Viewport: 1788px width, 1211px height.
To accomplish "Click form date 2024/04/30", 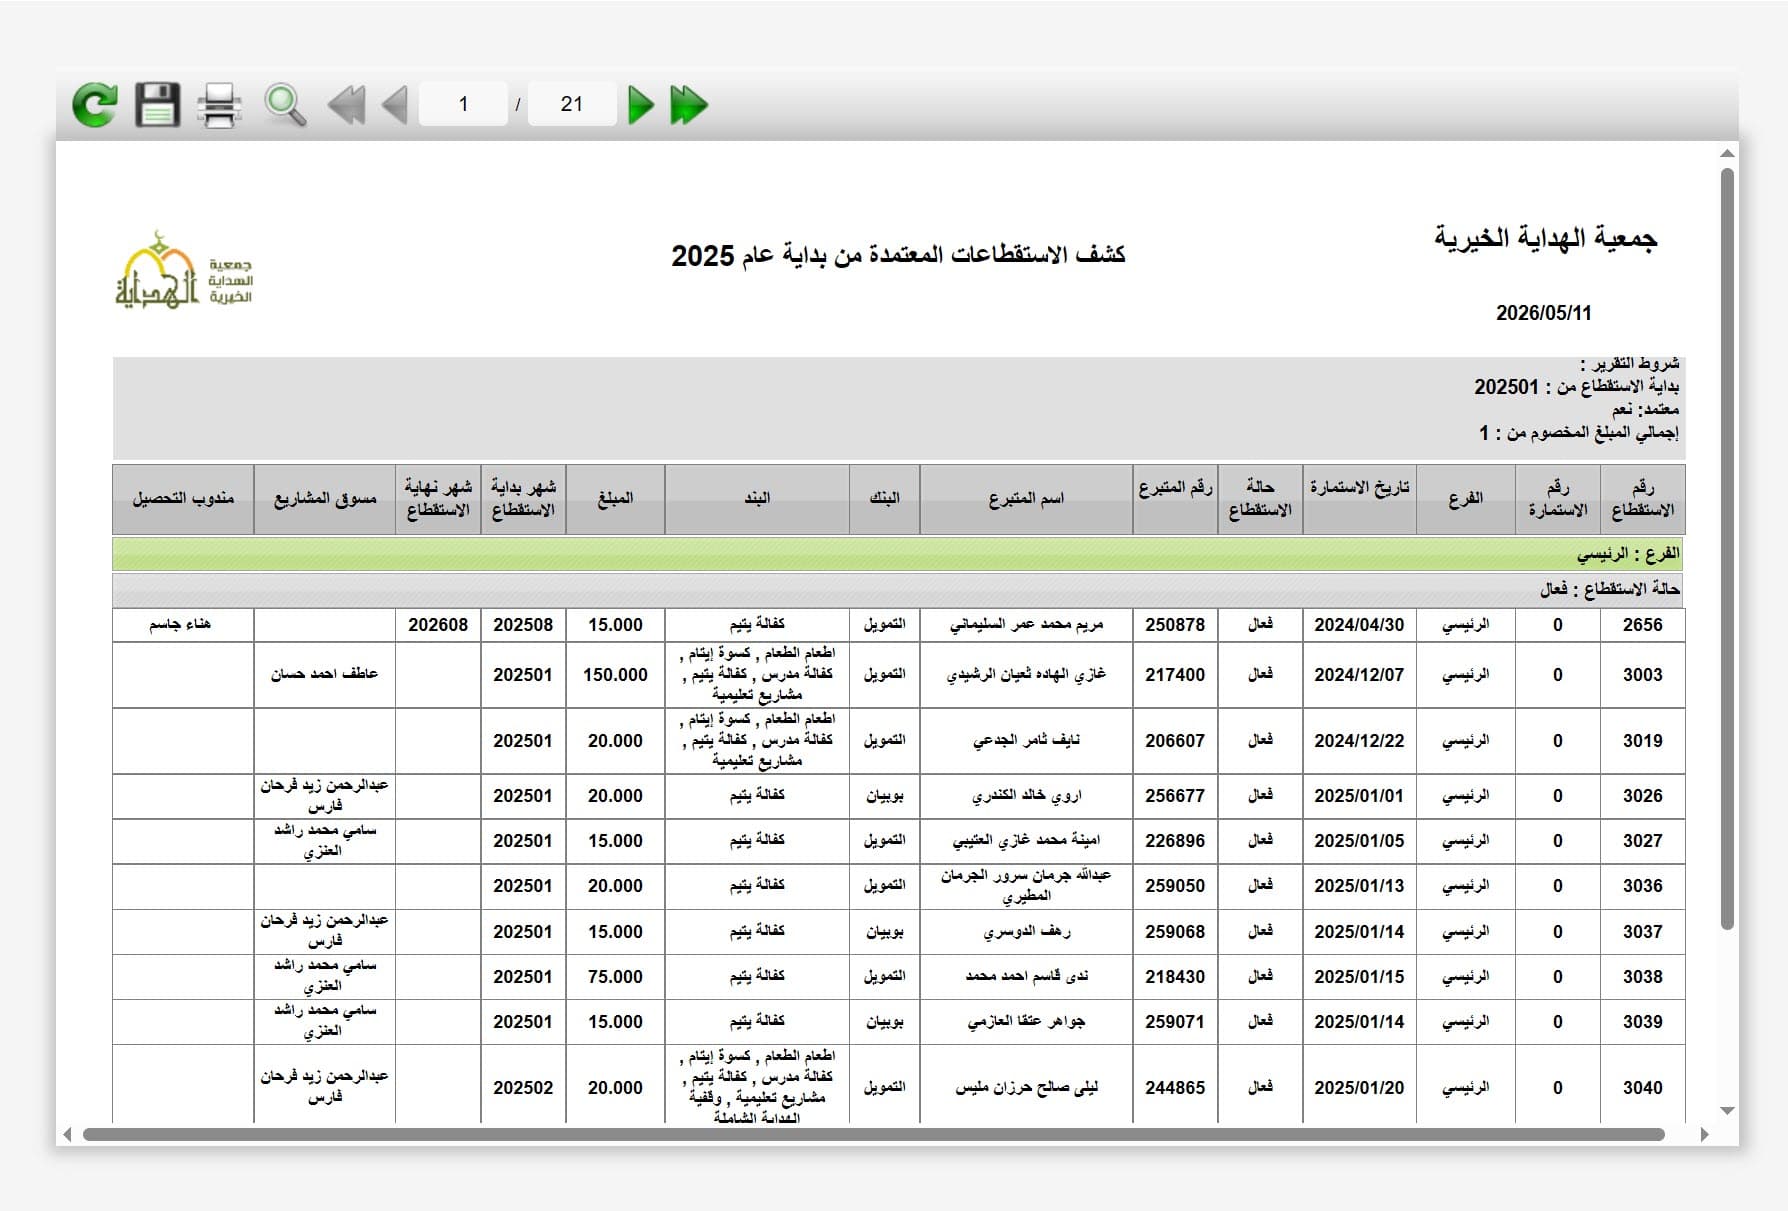I will click(x=1359, y=625).
